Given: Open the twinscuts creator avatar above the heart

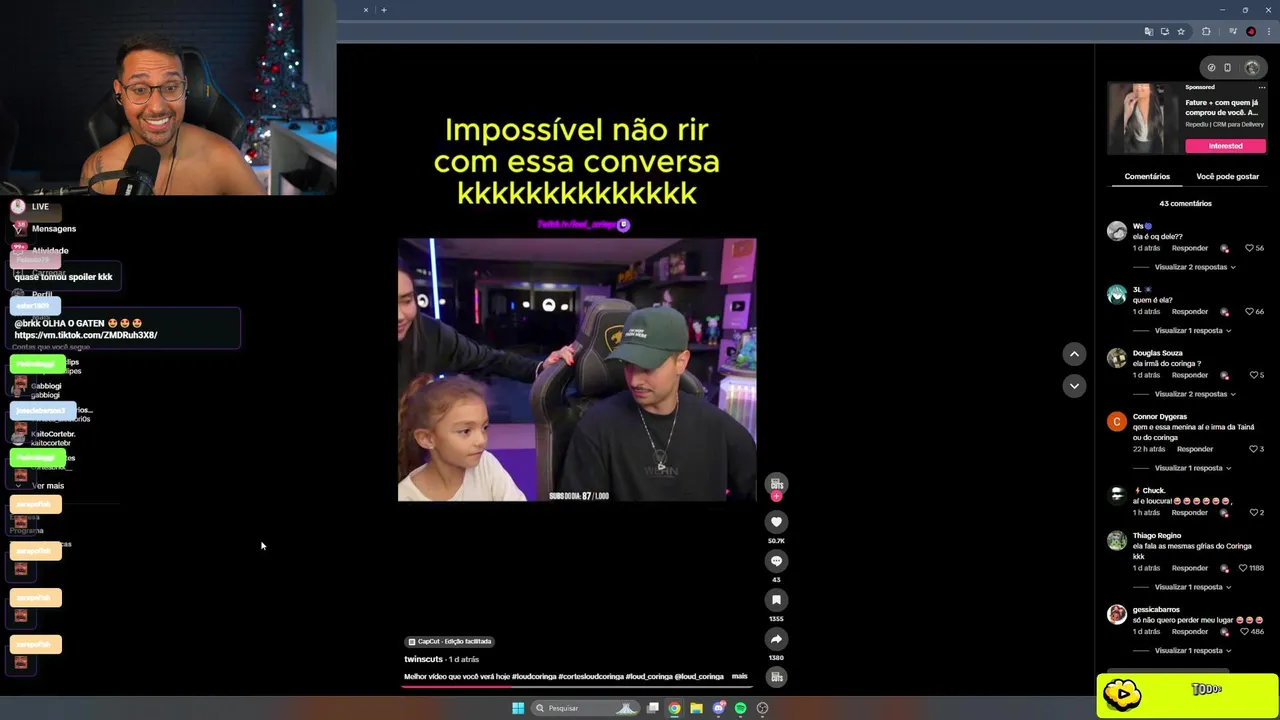Looking at the screenshot, I should [x=776, y=483].
